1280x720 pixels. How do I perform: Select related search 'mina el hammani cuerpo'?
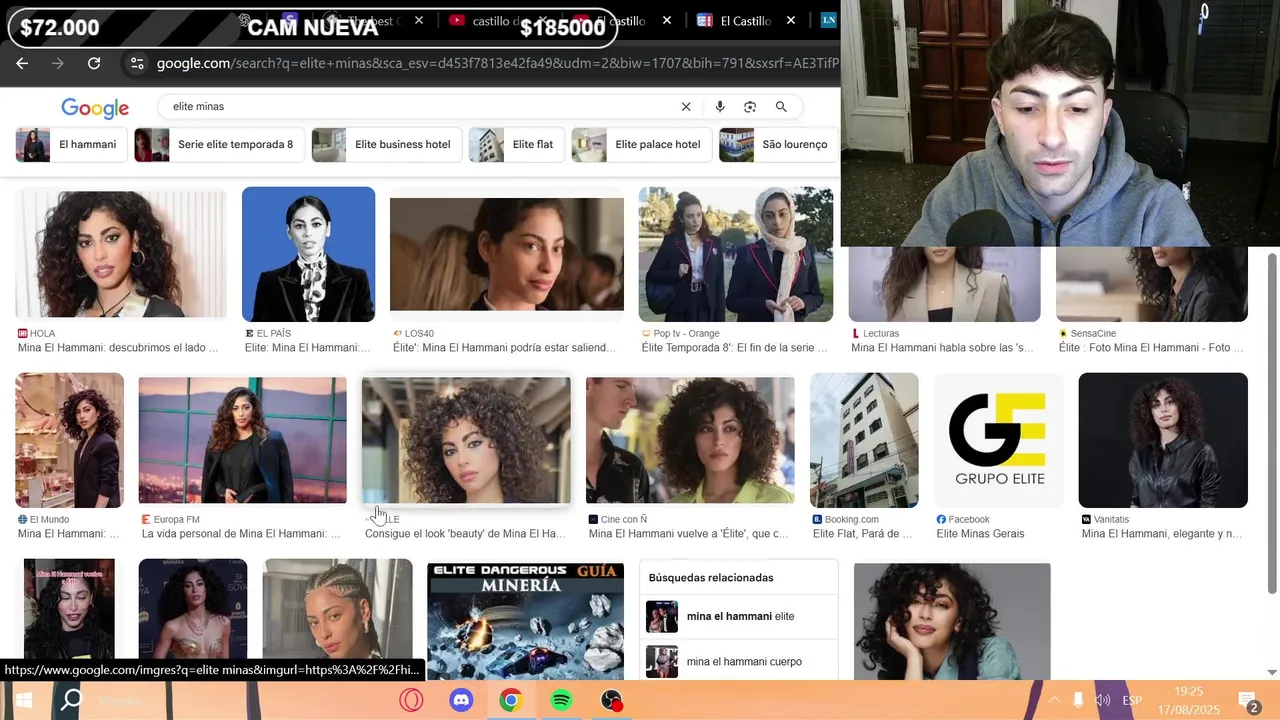[x=739, y=662]
